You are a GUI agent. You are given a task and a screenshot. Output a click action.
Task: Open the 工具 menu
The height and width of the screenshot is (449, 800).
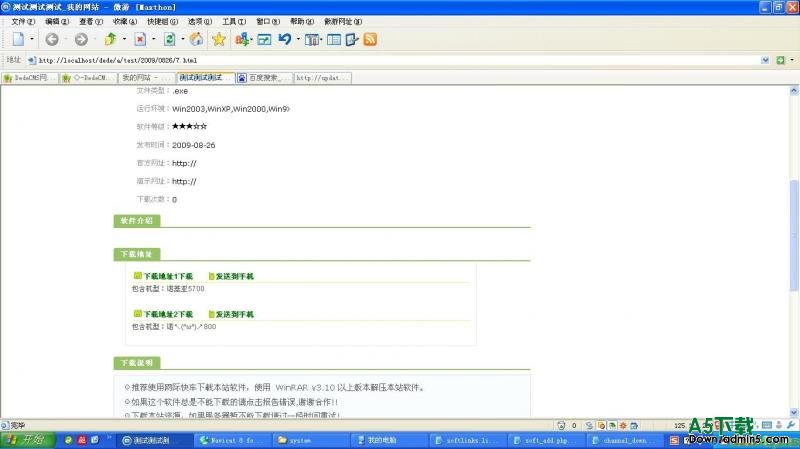pyautogui.click(x=234, y=21)
